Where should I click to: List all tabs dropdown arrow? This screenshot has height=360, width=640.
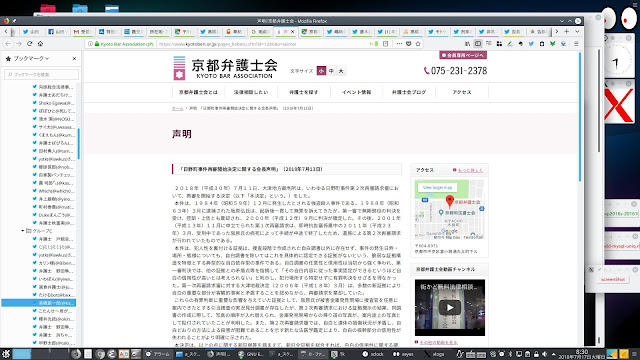[577, 31]
